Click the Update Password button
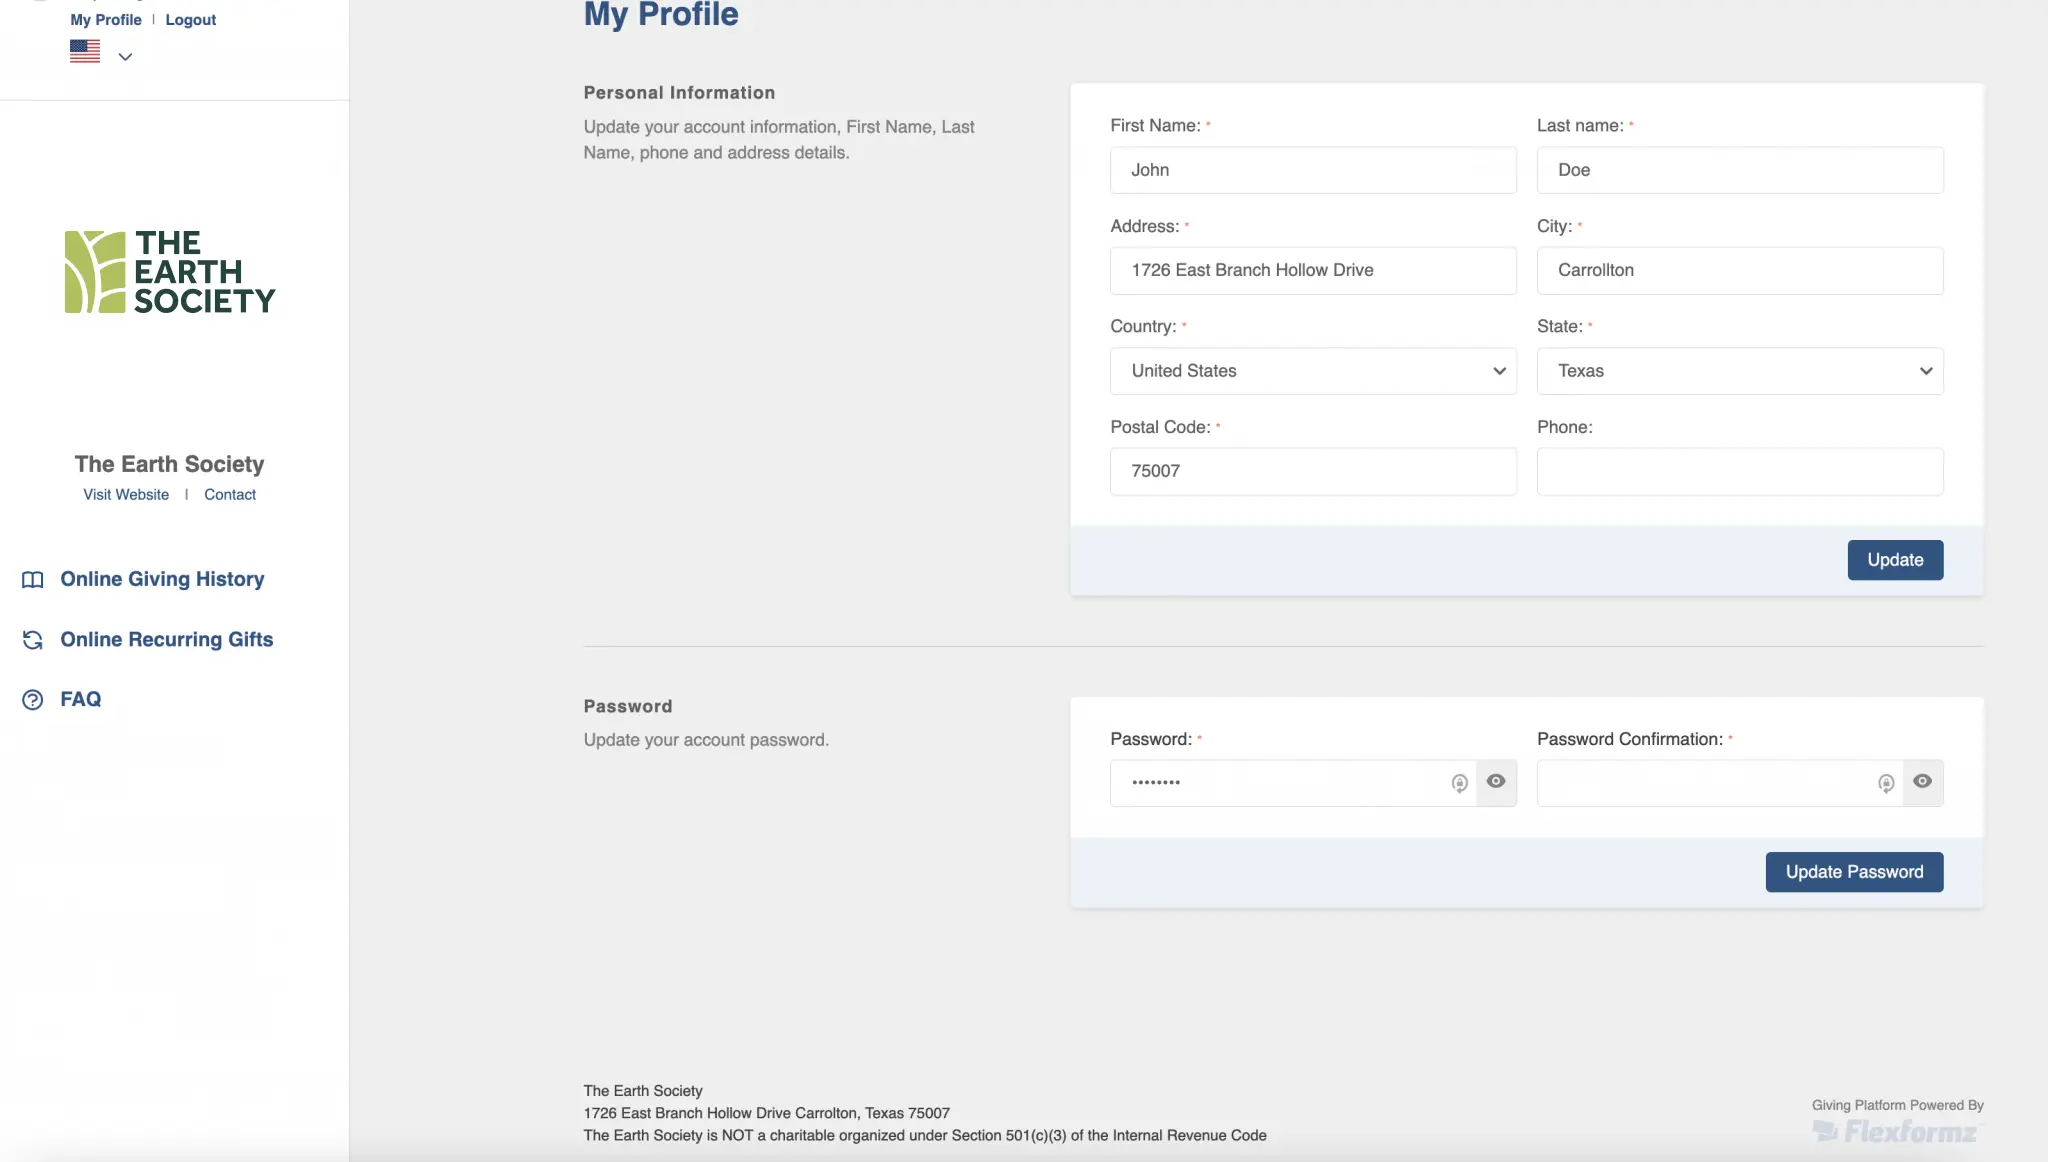The width and height of the screenshot is (2048, 1162). [x=1854, y=872]
